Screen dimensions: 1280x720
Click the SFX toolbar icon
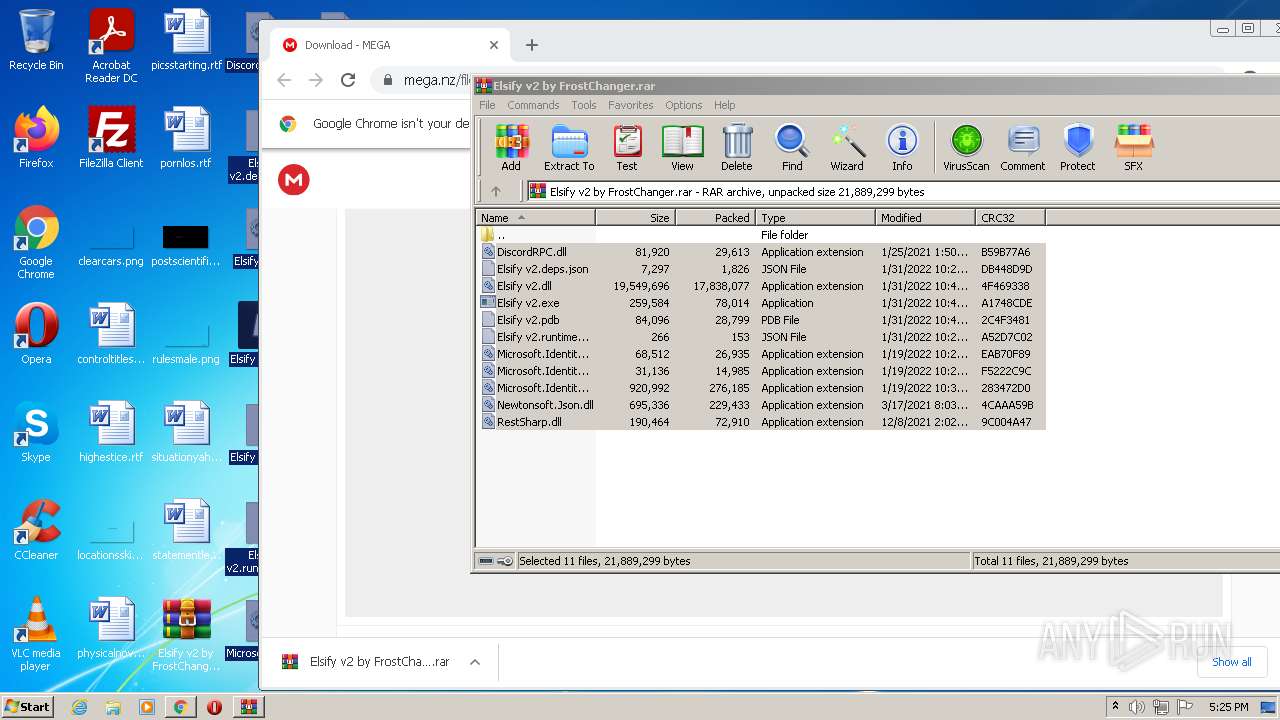pyautogui.click(x=1133, y=148)
